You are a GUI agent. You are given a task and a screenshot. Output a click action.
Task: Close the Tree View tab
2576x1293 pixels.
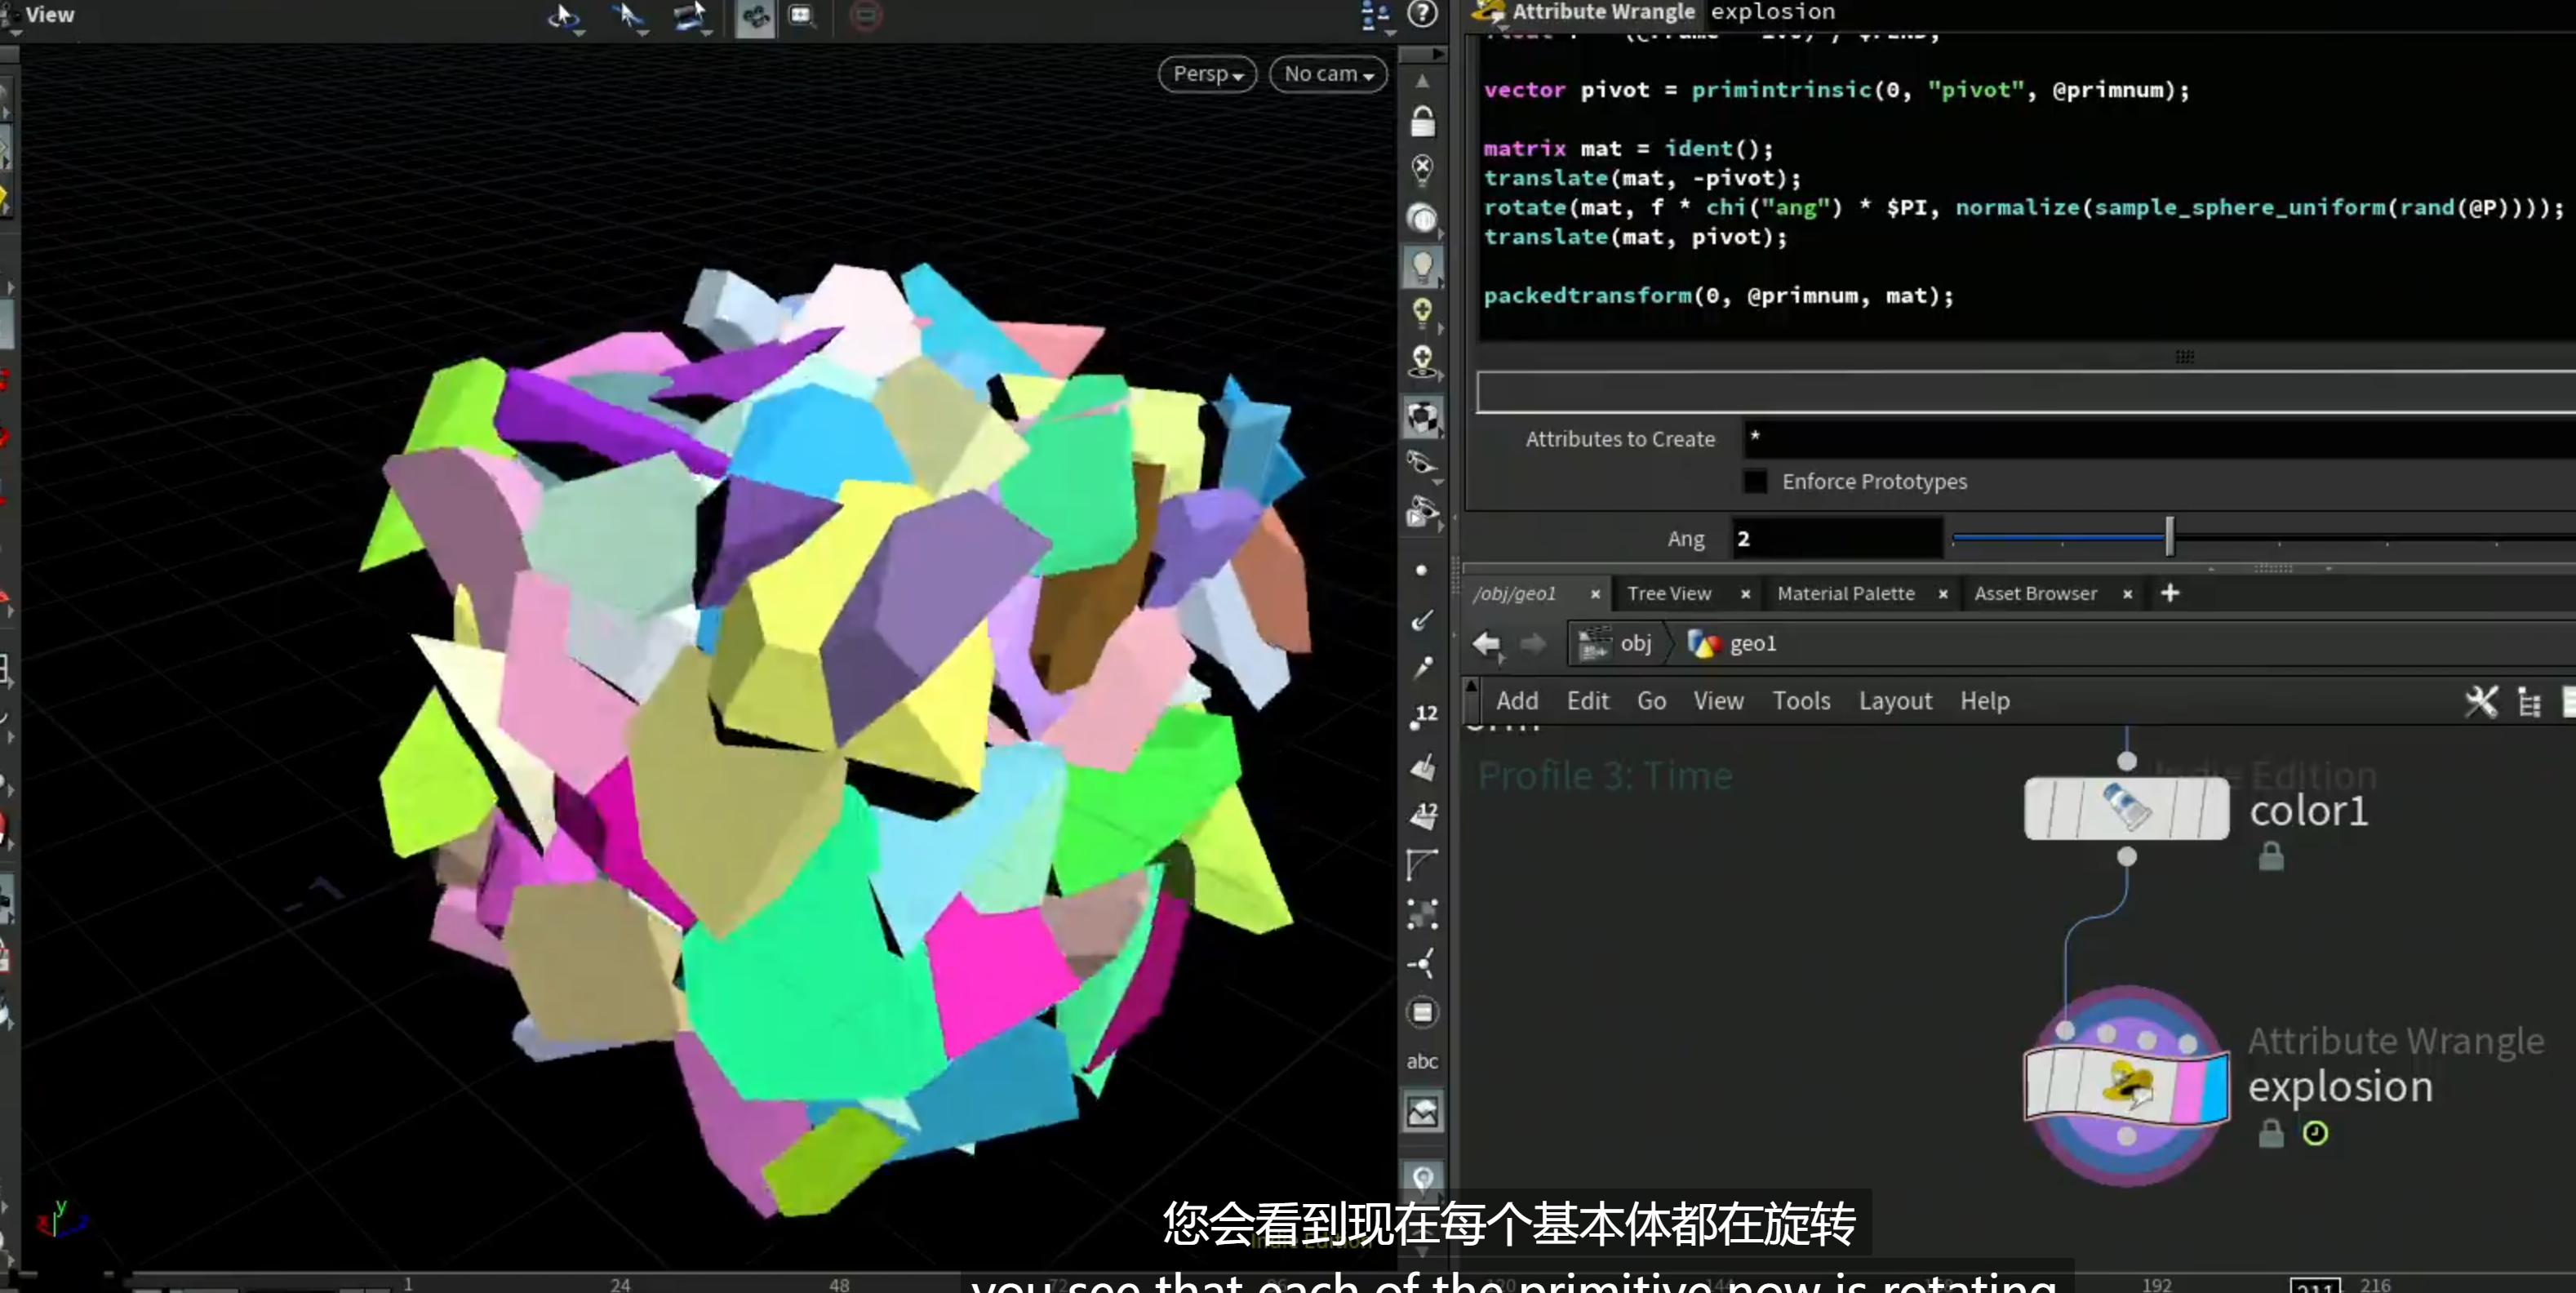(1745, 594)
